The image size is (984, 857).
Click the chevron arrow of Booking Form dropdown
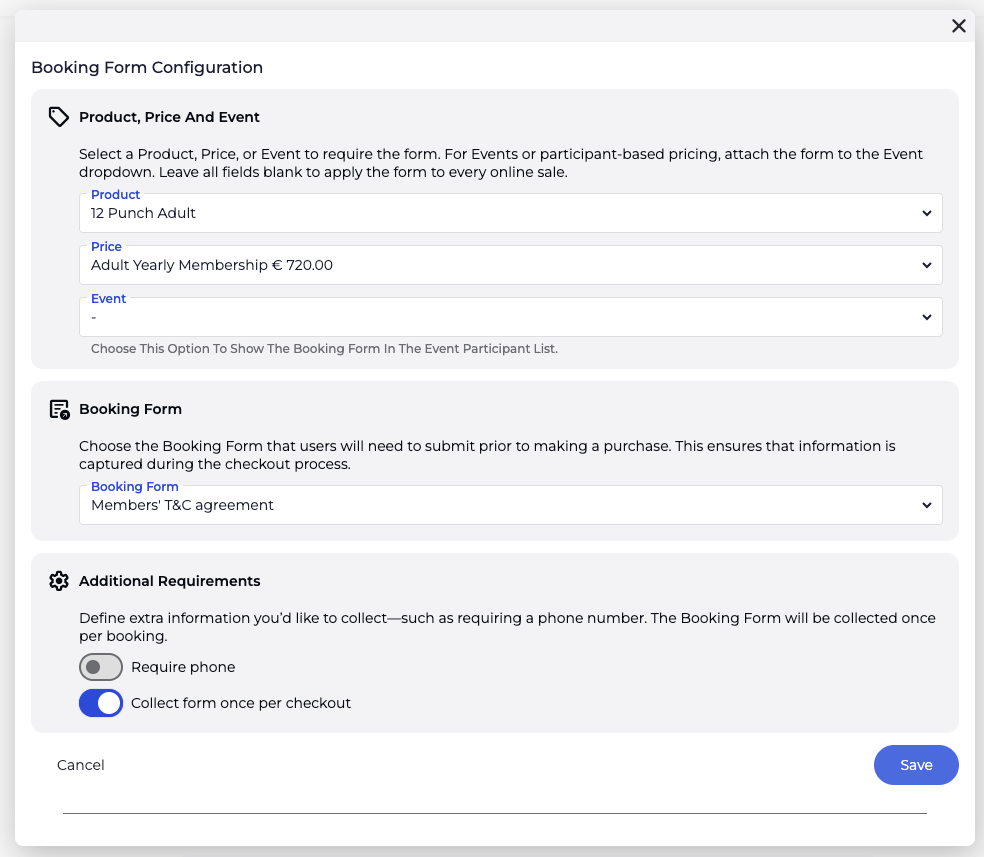point(927,505)
